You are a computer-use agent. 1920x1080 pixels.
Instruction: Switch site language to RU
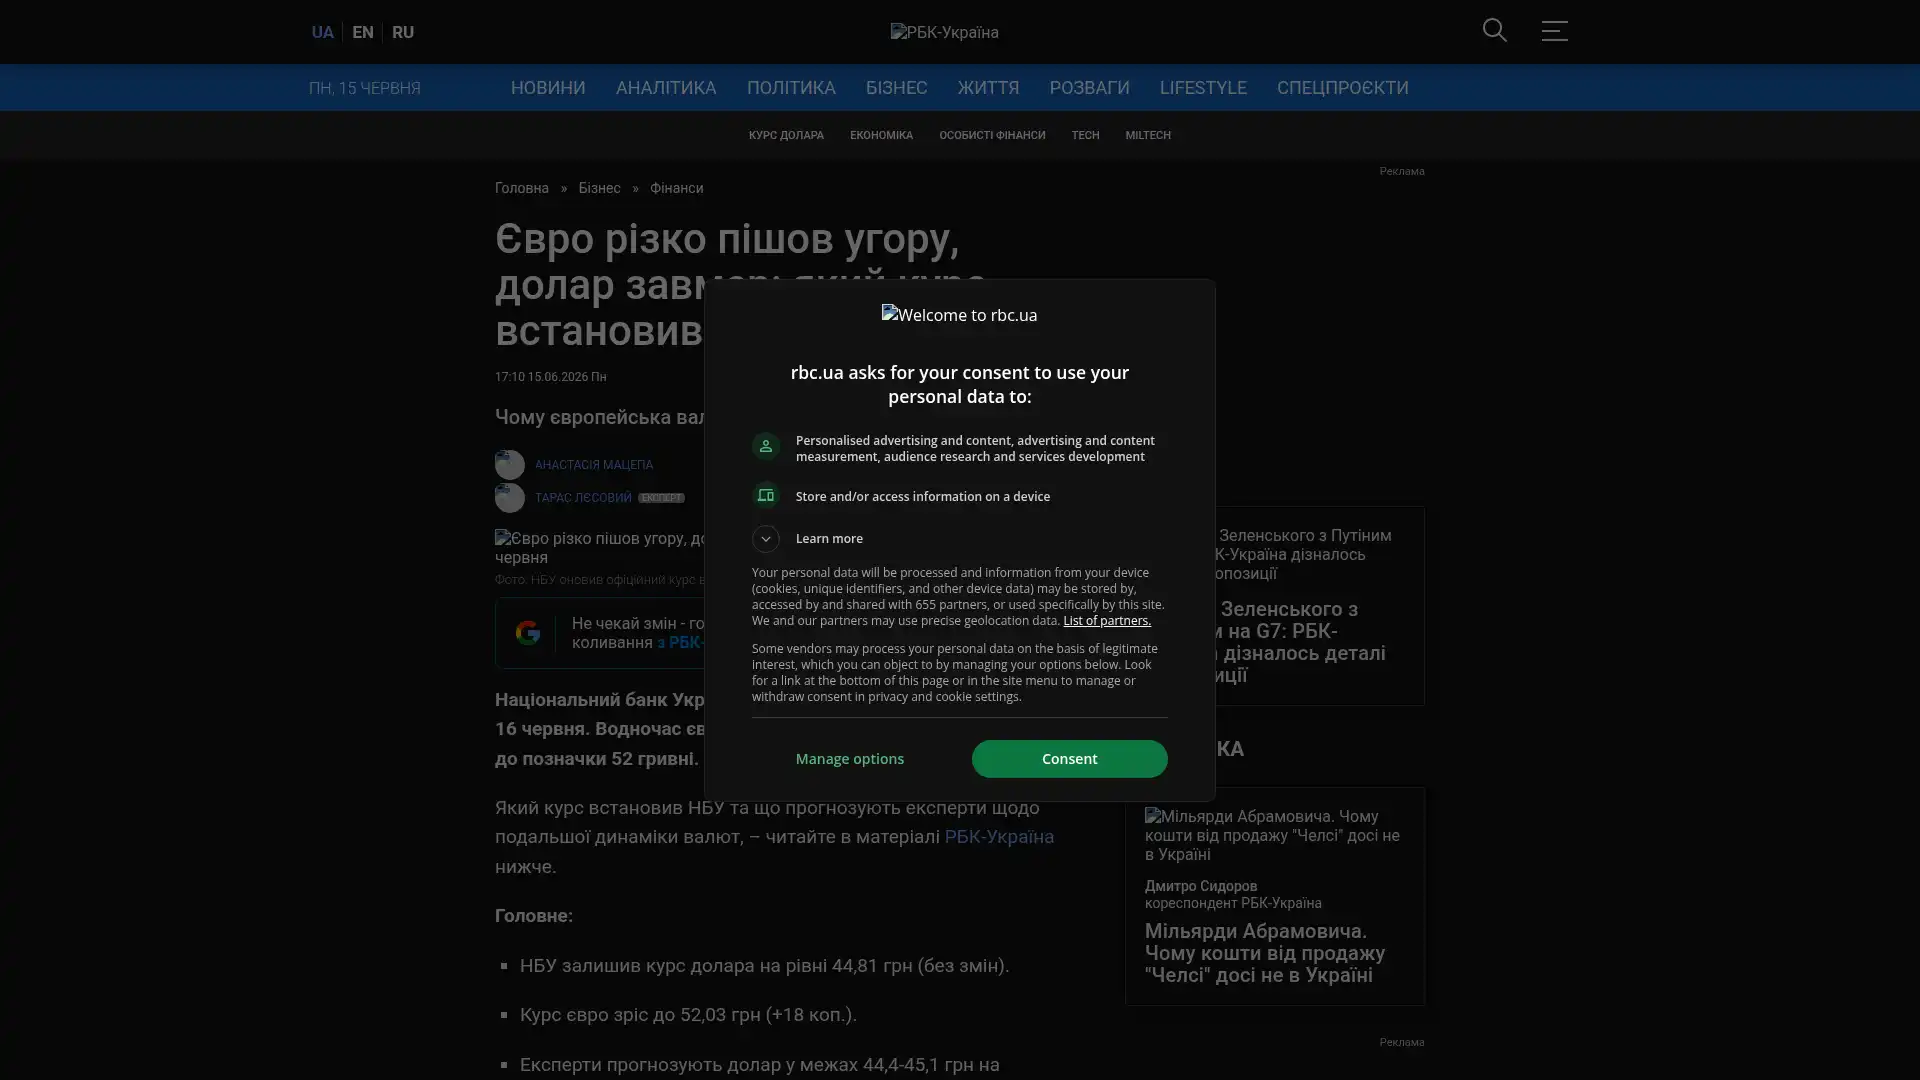[x=403, y=33]
